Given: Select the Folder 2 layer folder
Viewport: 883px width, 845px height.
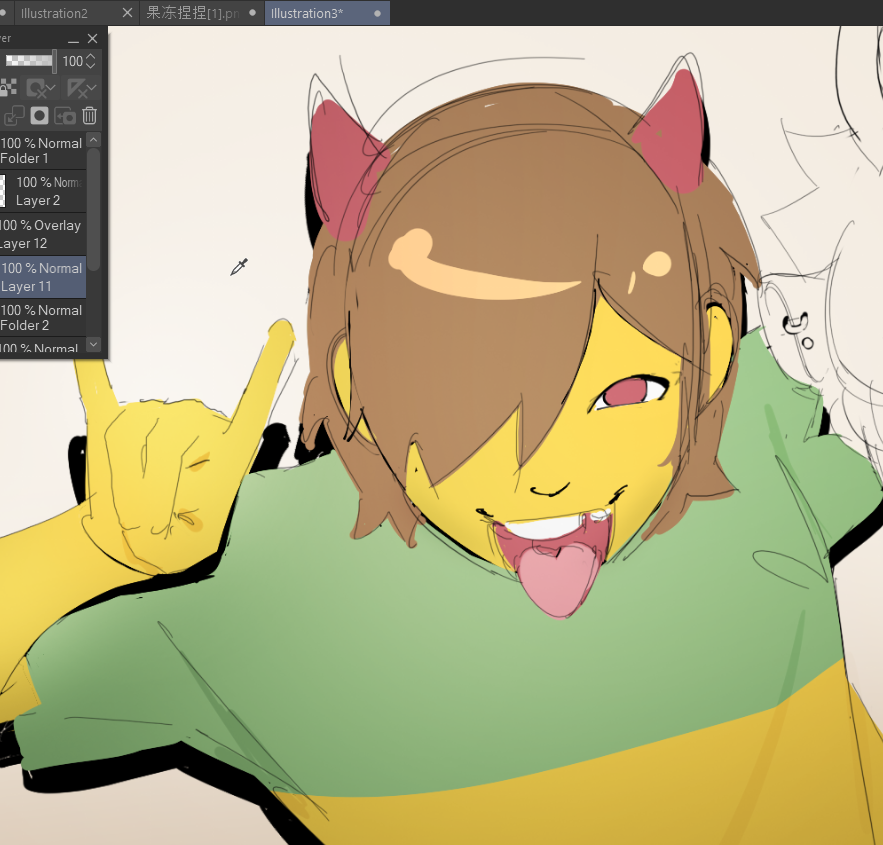Looking at the screenshot, I should (x=43, y=318).
